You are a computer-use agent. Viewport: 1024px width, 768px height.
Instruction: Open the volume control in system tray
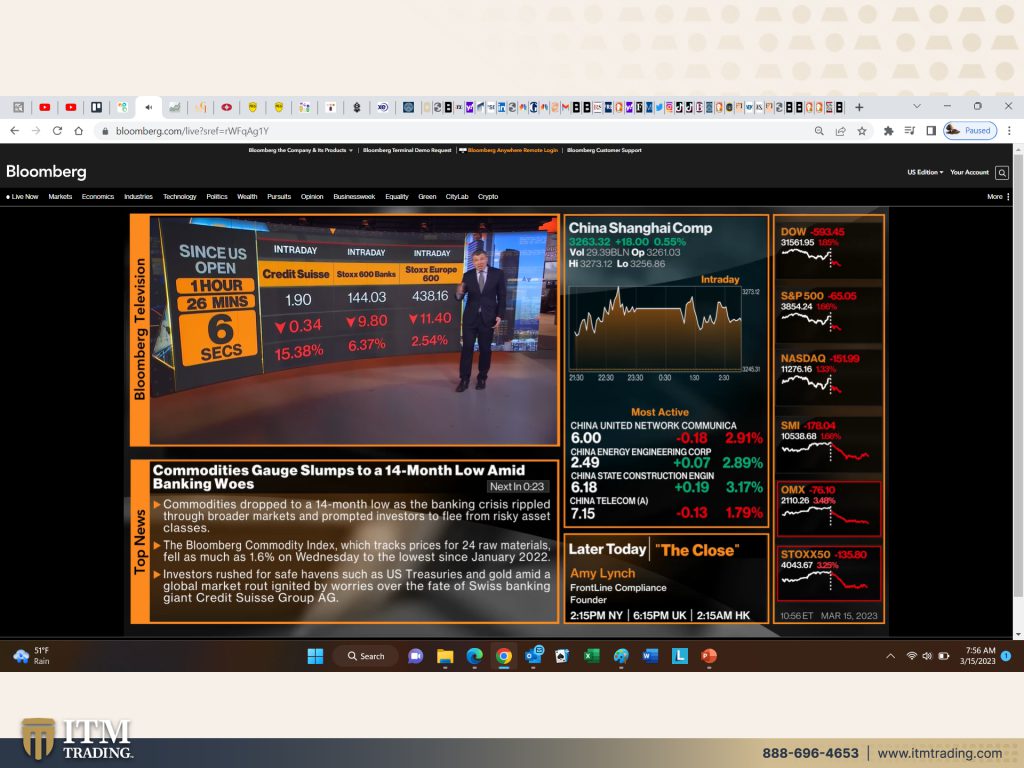coord(927,656)
